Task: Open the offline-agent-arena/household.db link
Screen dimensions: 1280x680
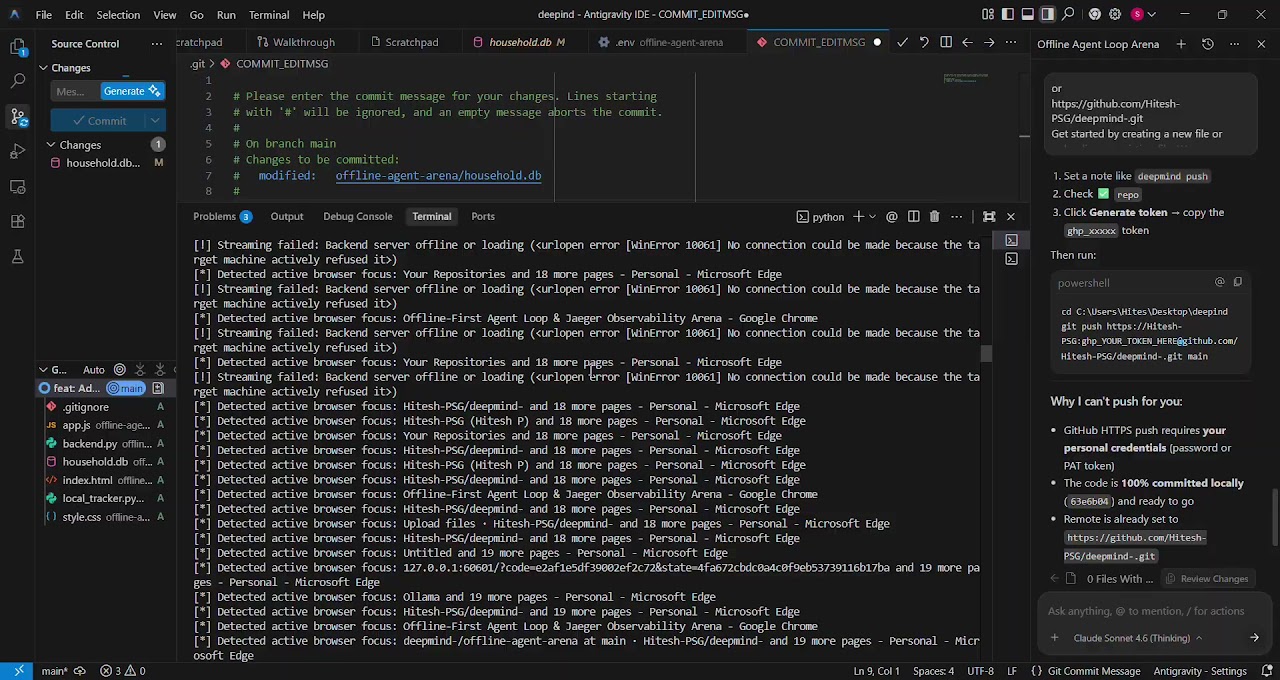Action: tap(438, 176)
